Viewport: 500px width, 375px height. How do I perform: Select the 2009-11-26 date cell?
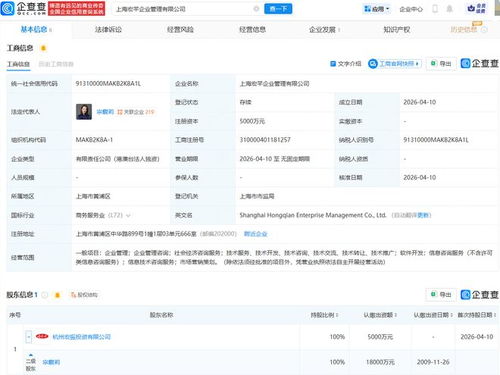(433, 362)
